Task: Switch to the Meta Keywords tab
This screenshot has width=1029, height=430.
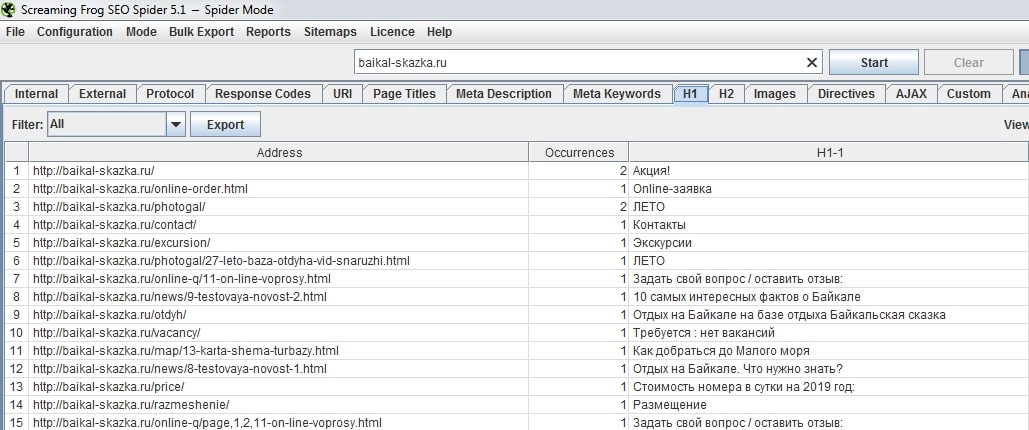Action: click(617, 94)
